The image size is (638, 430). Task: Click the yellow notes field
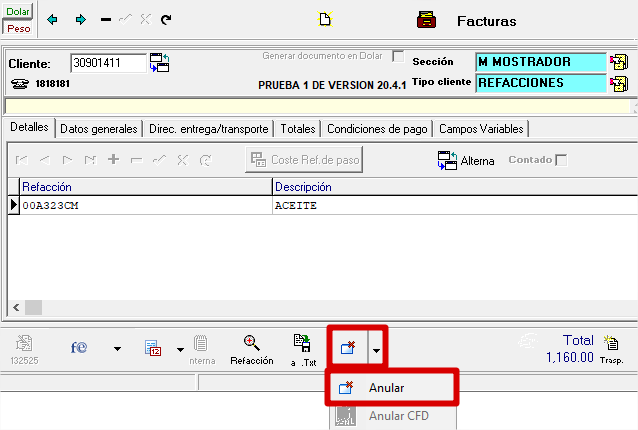(x=317, y=106)
